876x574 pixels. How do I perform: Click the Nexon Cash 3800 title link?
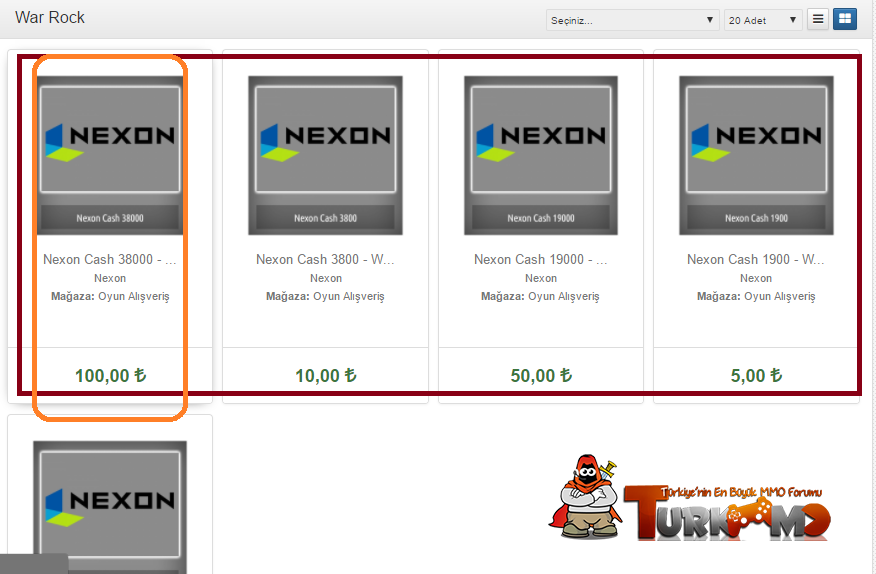pyautogui.click(x=325, y=259)
